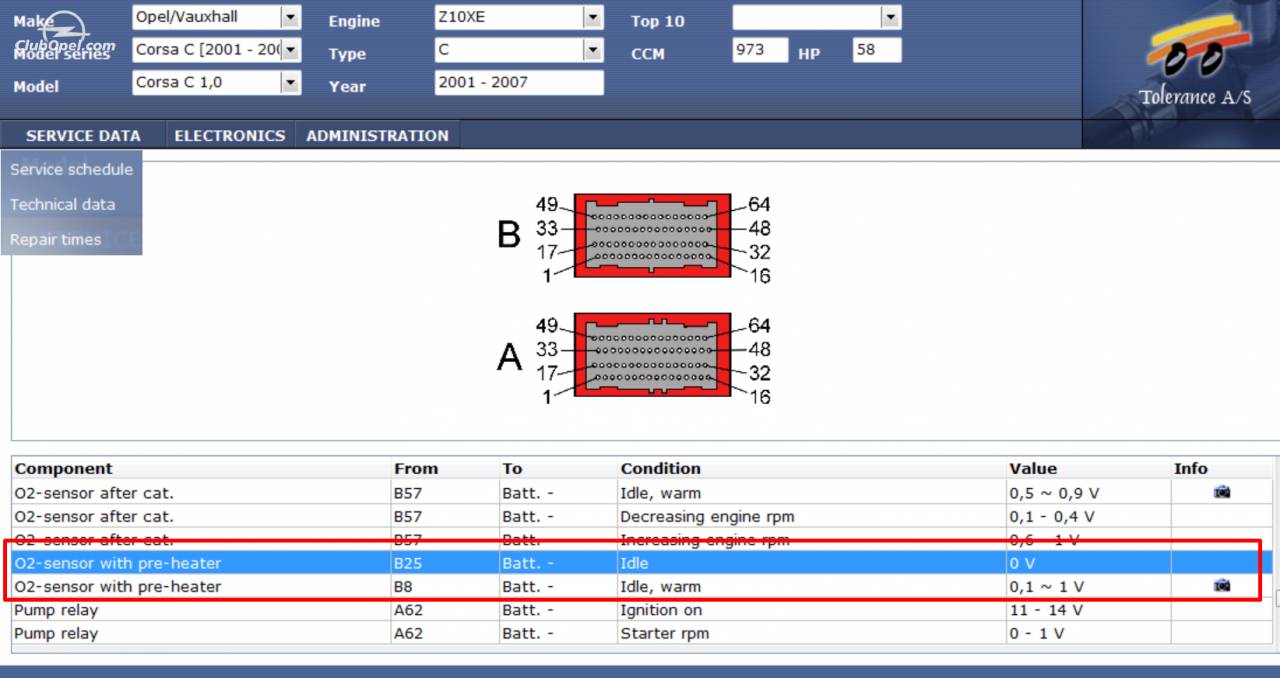Click the value 0,1 - 0,4 V
1280x678 pixels.
click(x=1052, y=517)
